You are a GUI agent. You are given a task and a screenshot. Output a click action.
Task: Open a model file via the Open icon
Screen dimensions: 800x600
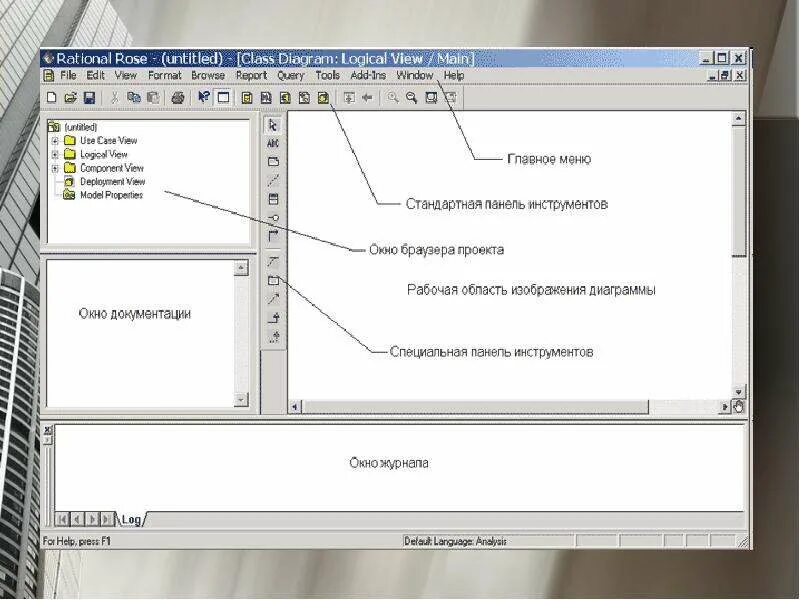[x=70, y=97]
